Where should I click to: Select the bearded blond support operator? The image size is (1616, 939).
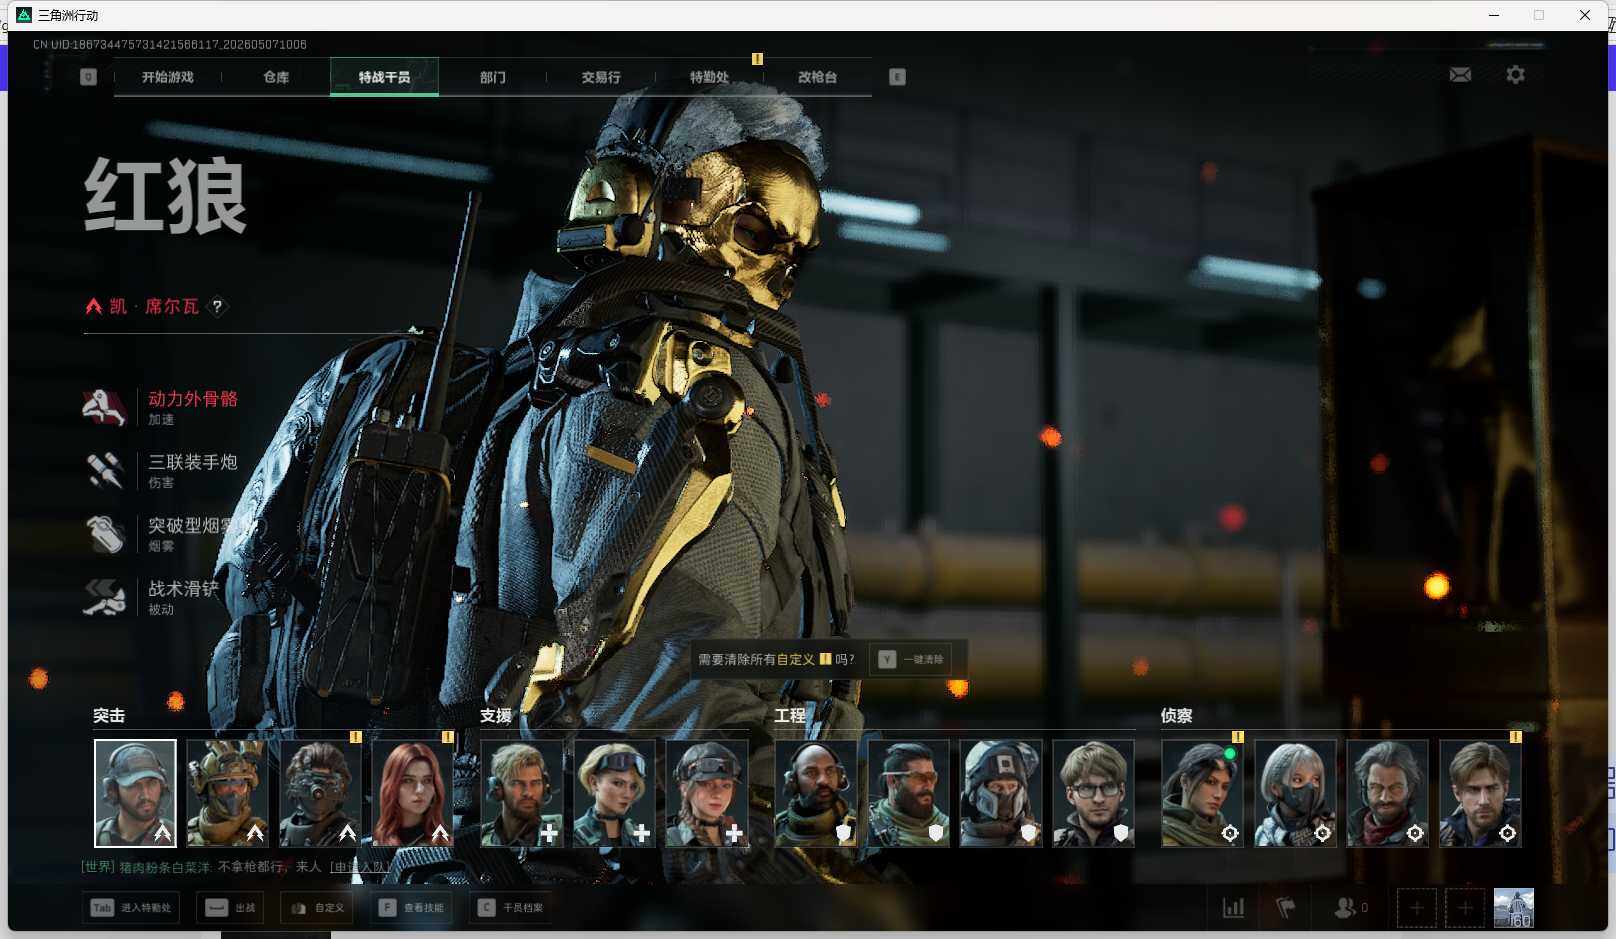(522, 793)
